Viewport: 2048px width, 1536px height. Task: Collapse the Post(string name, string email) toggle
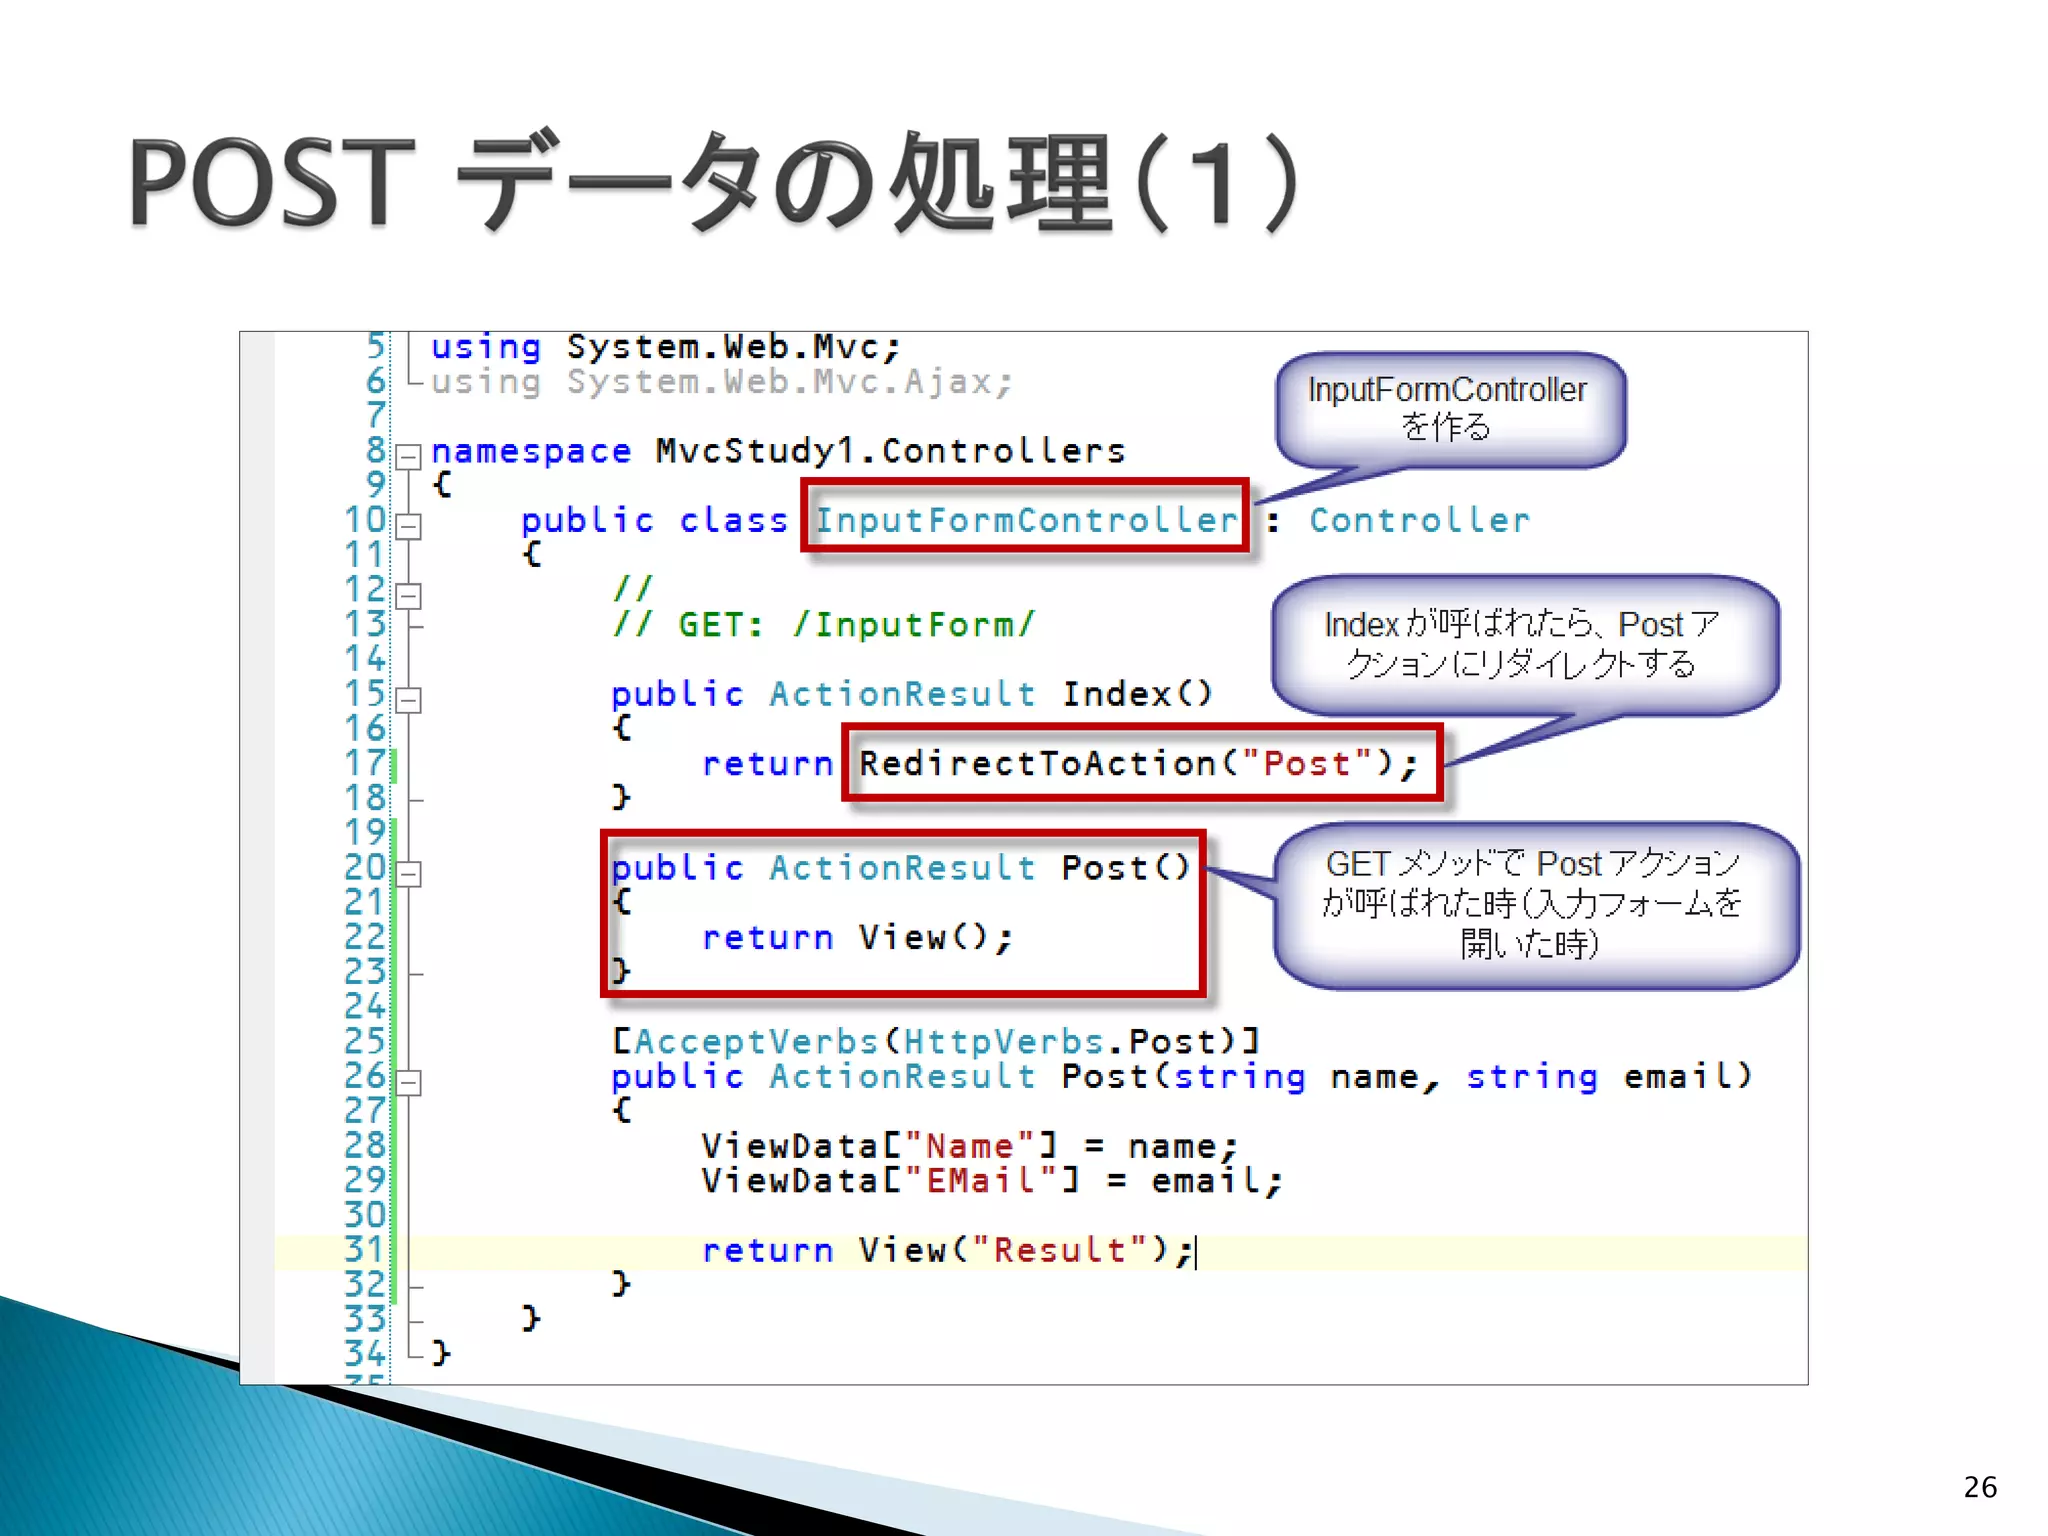point(408,1082)
